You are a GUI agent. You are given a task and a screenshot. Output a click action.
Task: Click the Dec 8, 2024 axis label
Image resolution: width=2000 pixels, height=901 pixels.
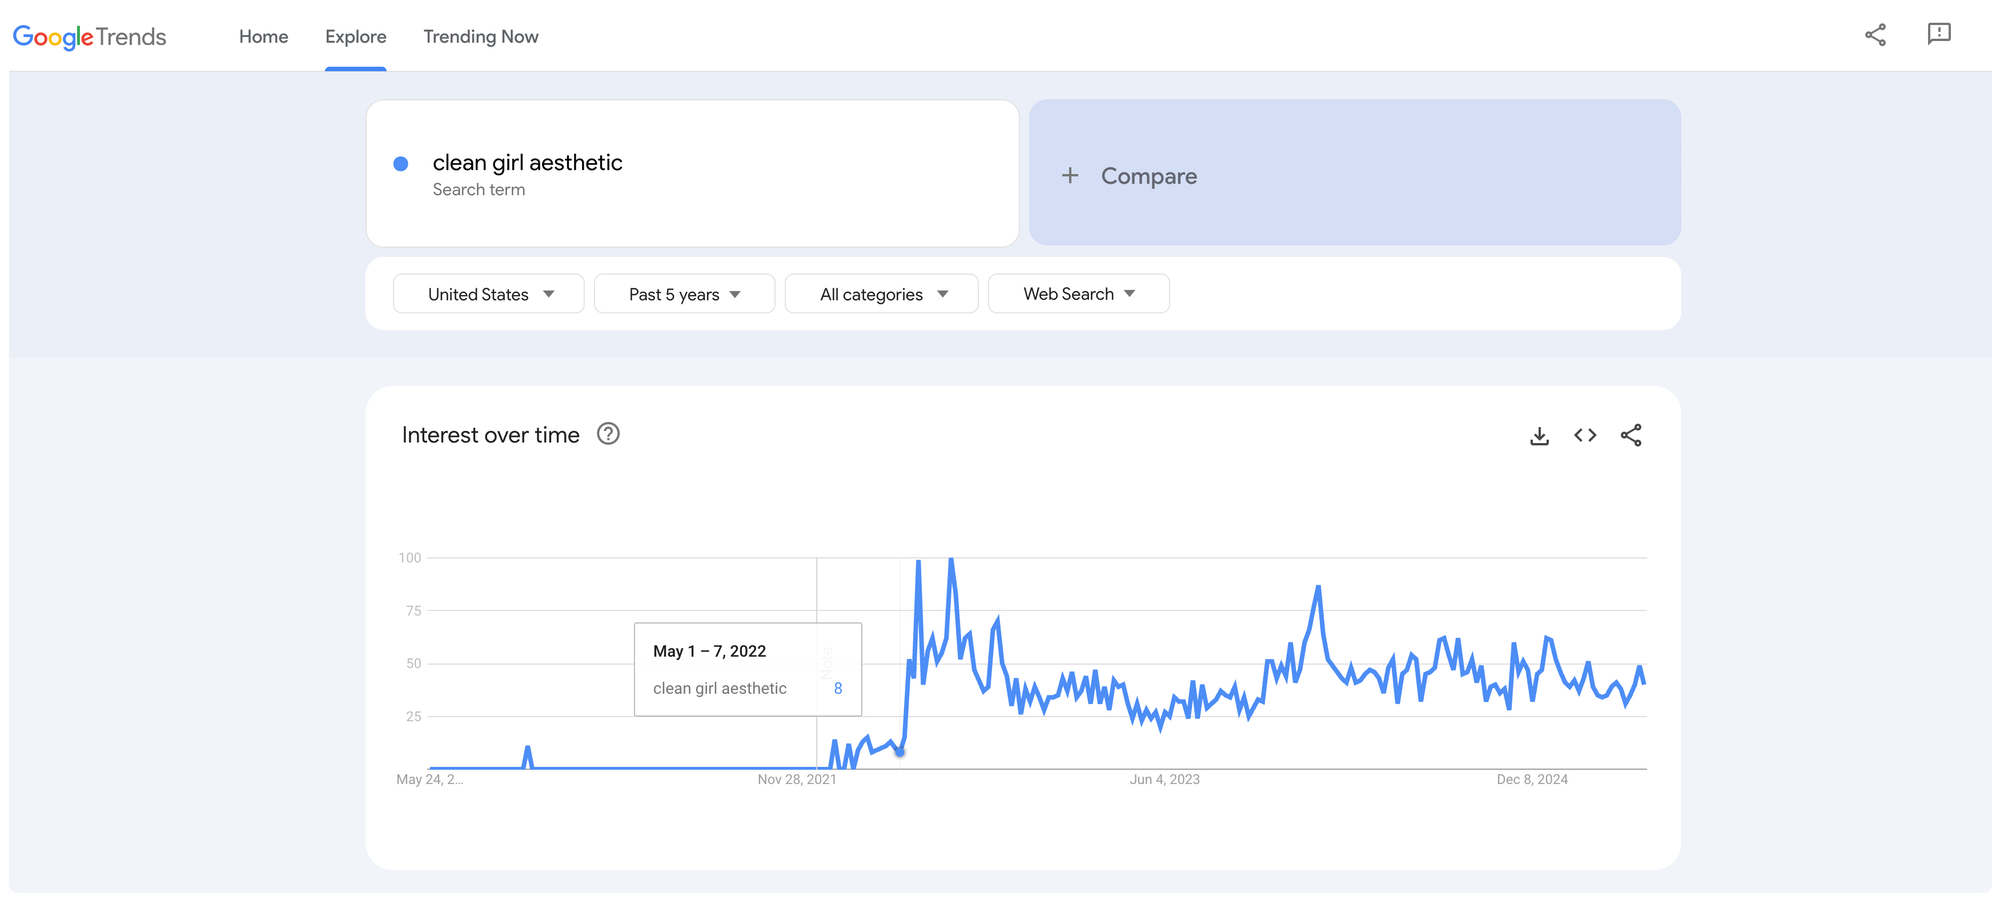click(x=1532, y=779)
